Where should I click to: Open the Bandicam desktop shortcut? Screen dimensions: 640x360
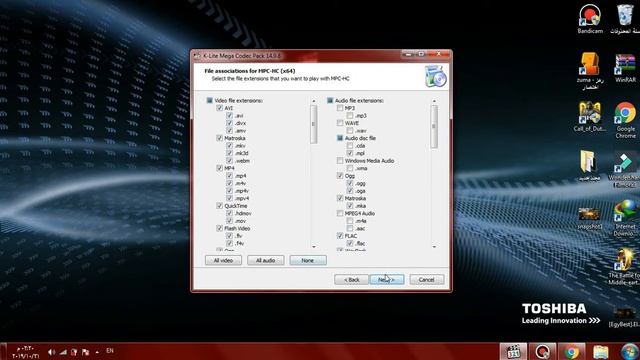click(x=590, y=19)
